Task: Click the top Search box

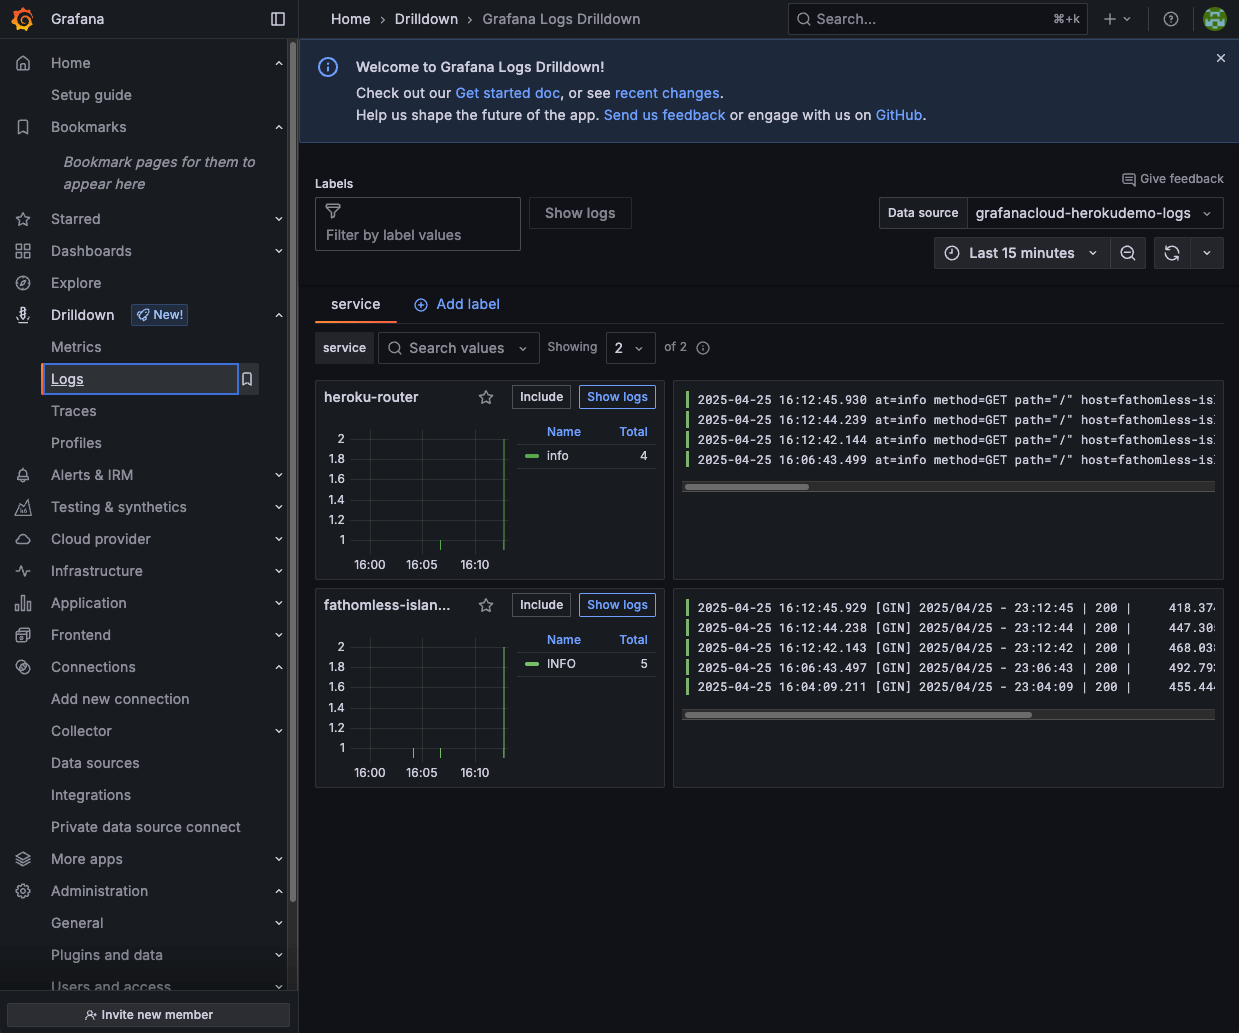Action: tap(938, 19)
